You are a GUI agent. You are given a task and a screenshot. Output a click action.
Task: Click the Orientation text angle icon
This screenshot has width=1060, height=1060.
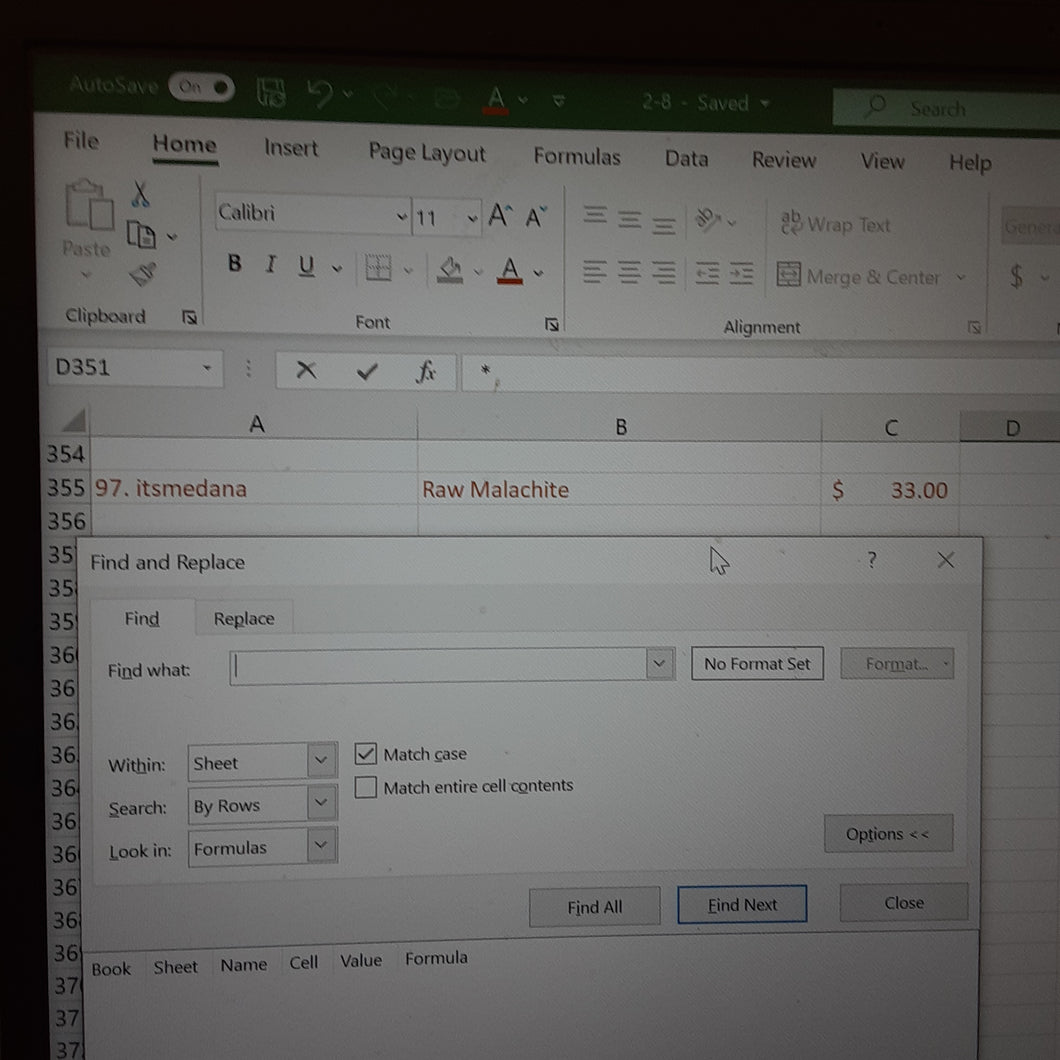click(x=707, y=220)
